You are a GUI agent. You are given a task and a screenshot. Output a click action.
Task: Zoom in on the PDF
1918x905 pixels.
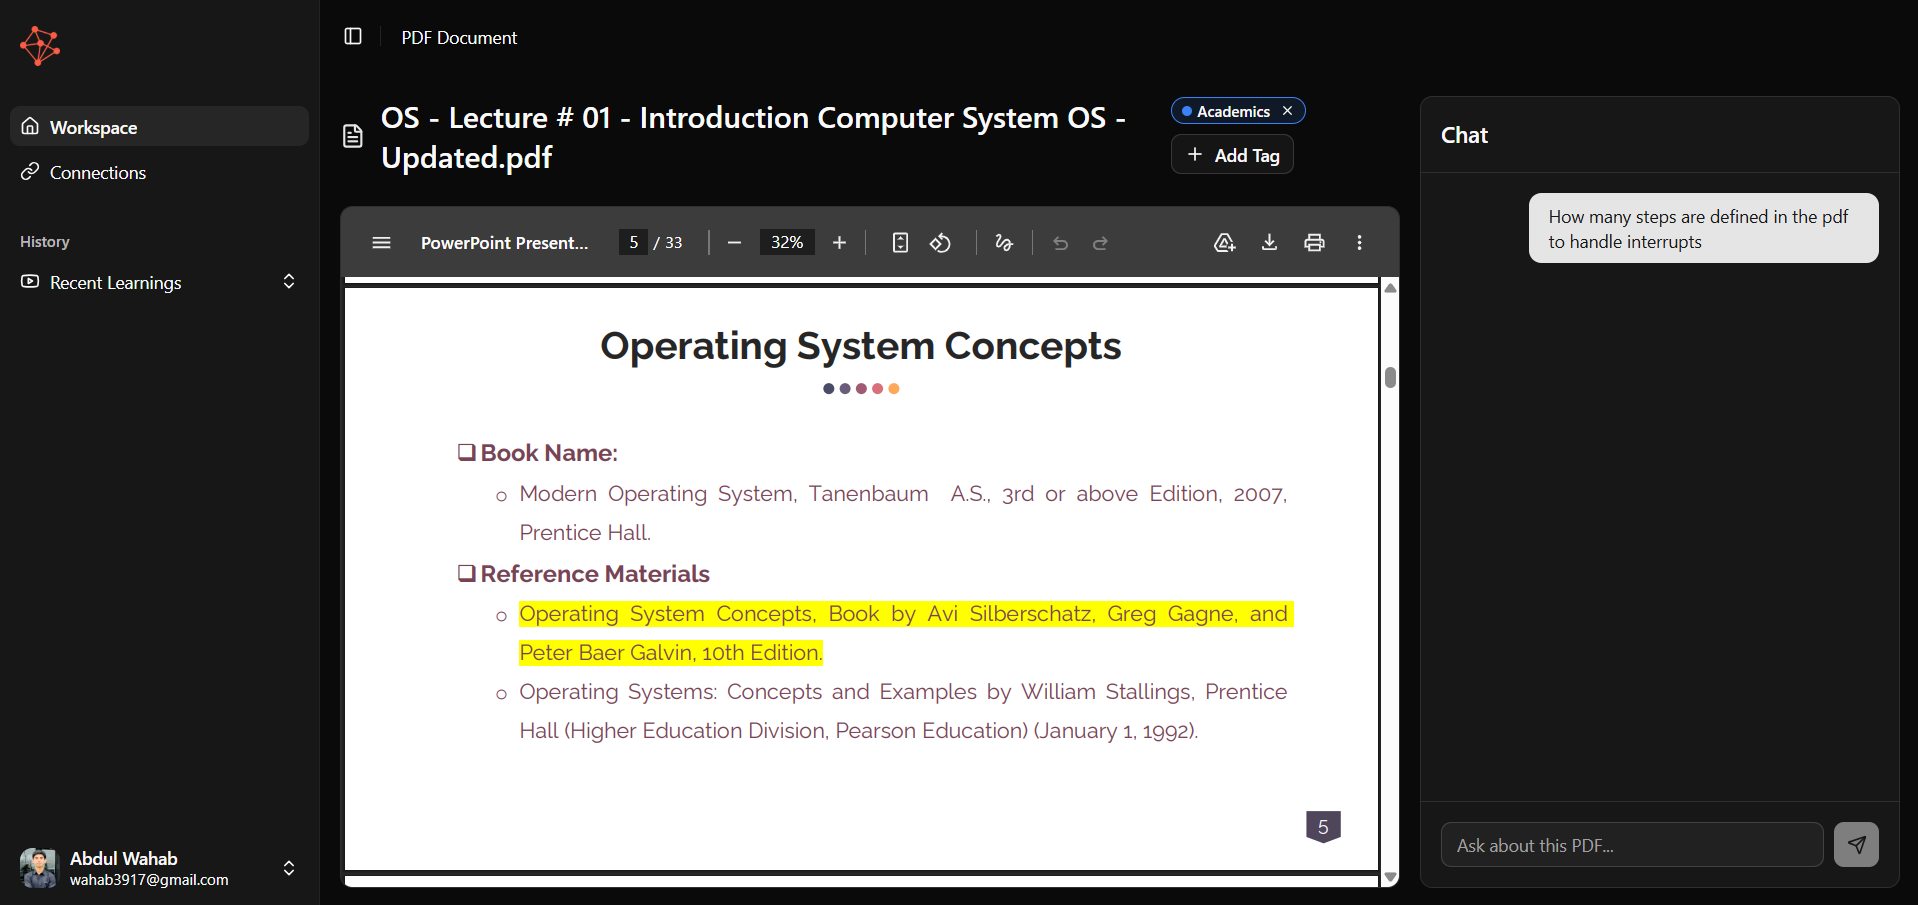pos(839,243)
